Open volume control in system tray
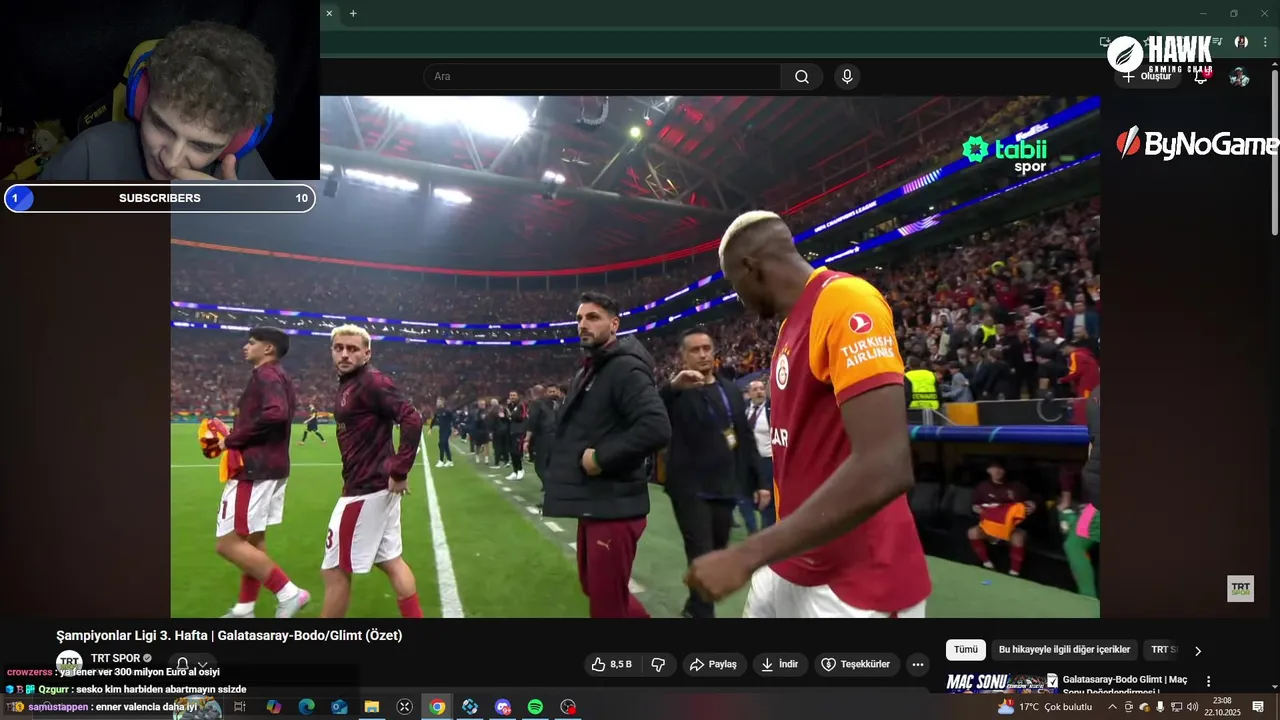1280x720 pixels. (1192, 707)
